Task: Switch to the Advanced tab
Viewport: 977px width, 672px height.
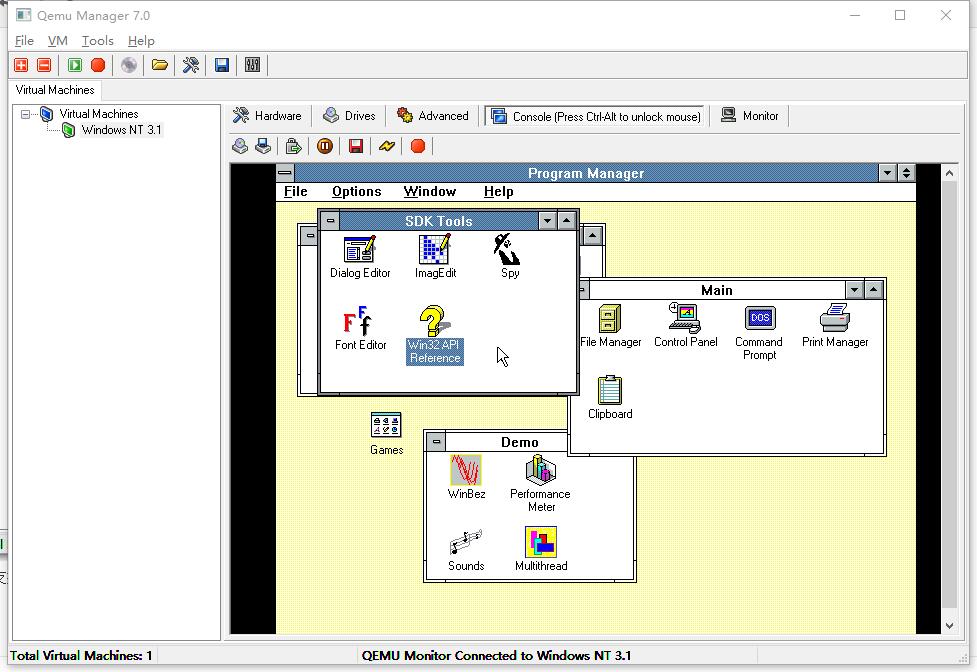Action: pos(433,116)
